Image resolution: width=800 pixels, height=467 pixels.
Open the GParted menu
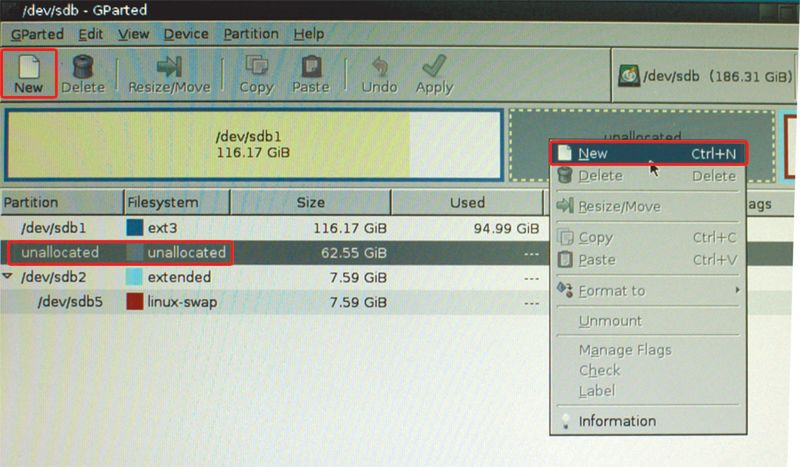37,34
